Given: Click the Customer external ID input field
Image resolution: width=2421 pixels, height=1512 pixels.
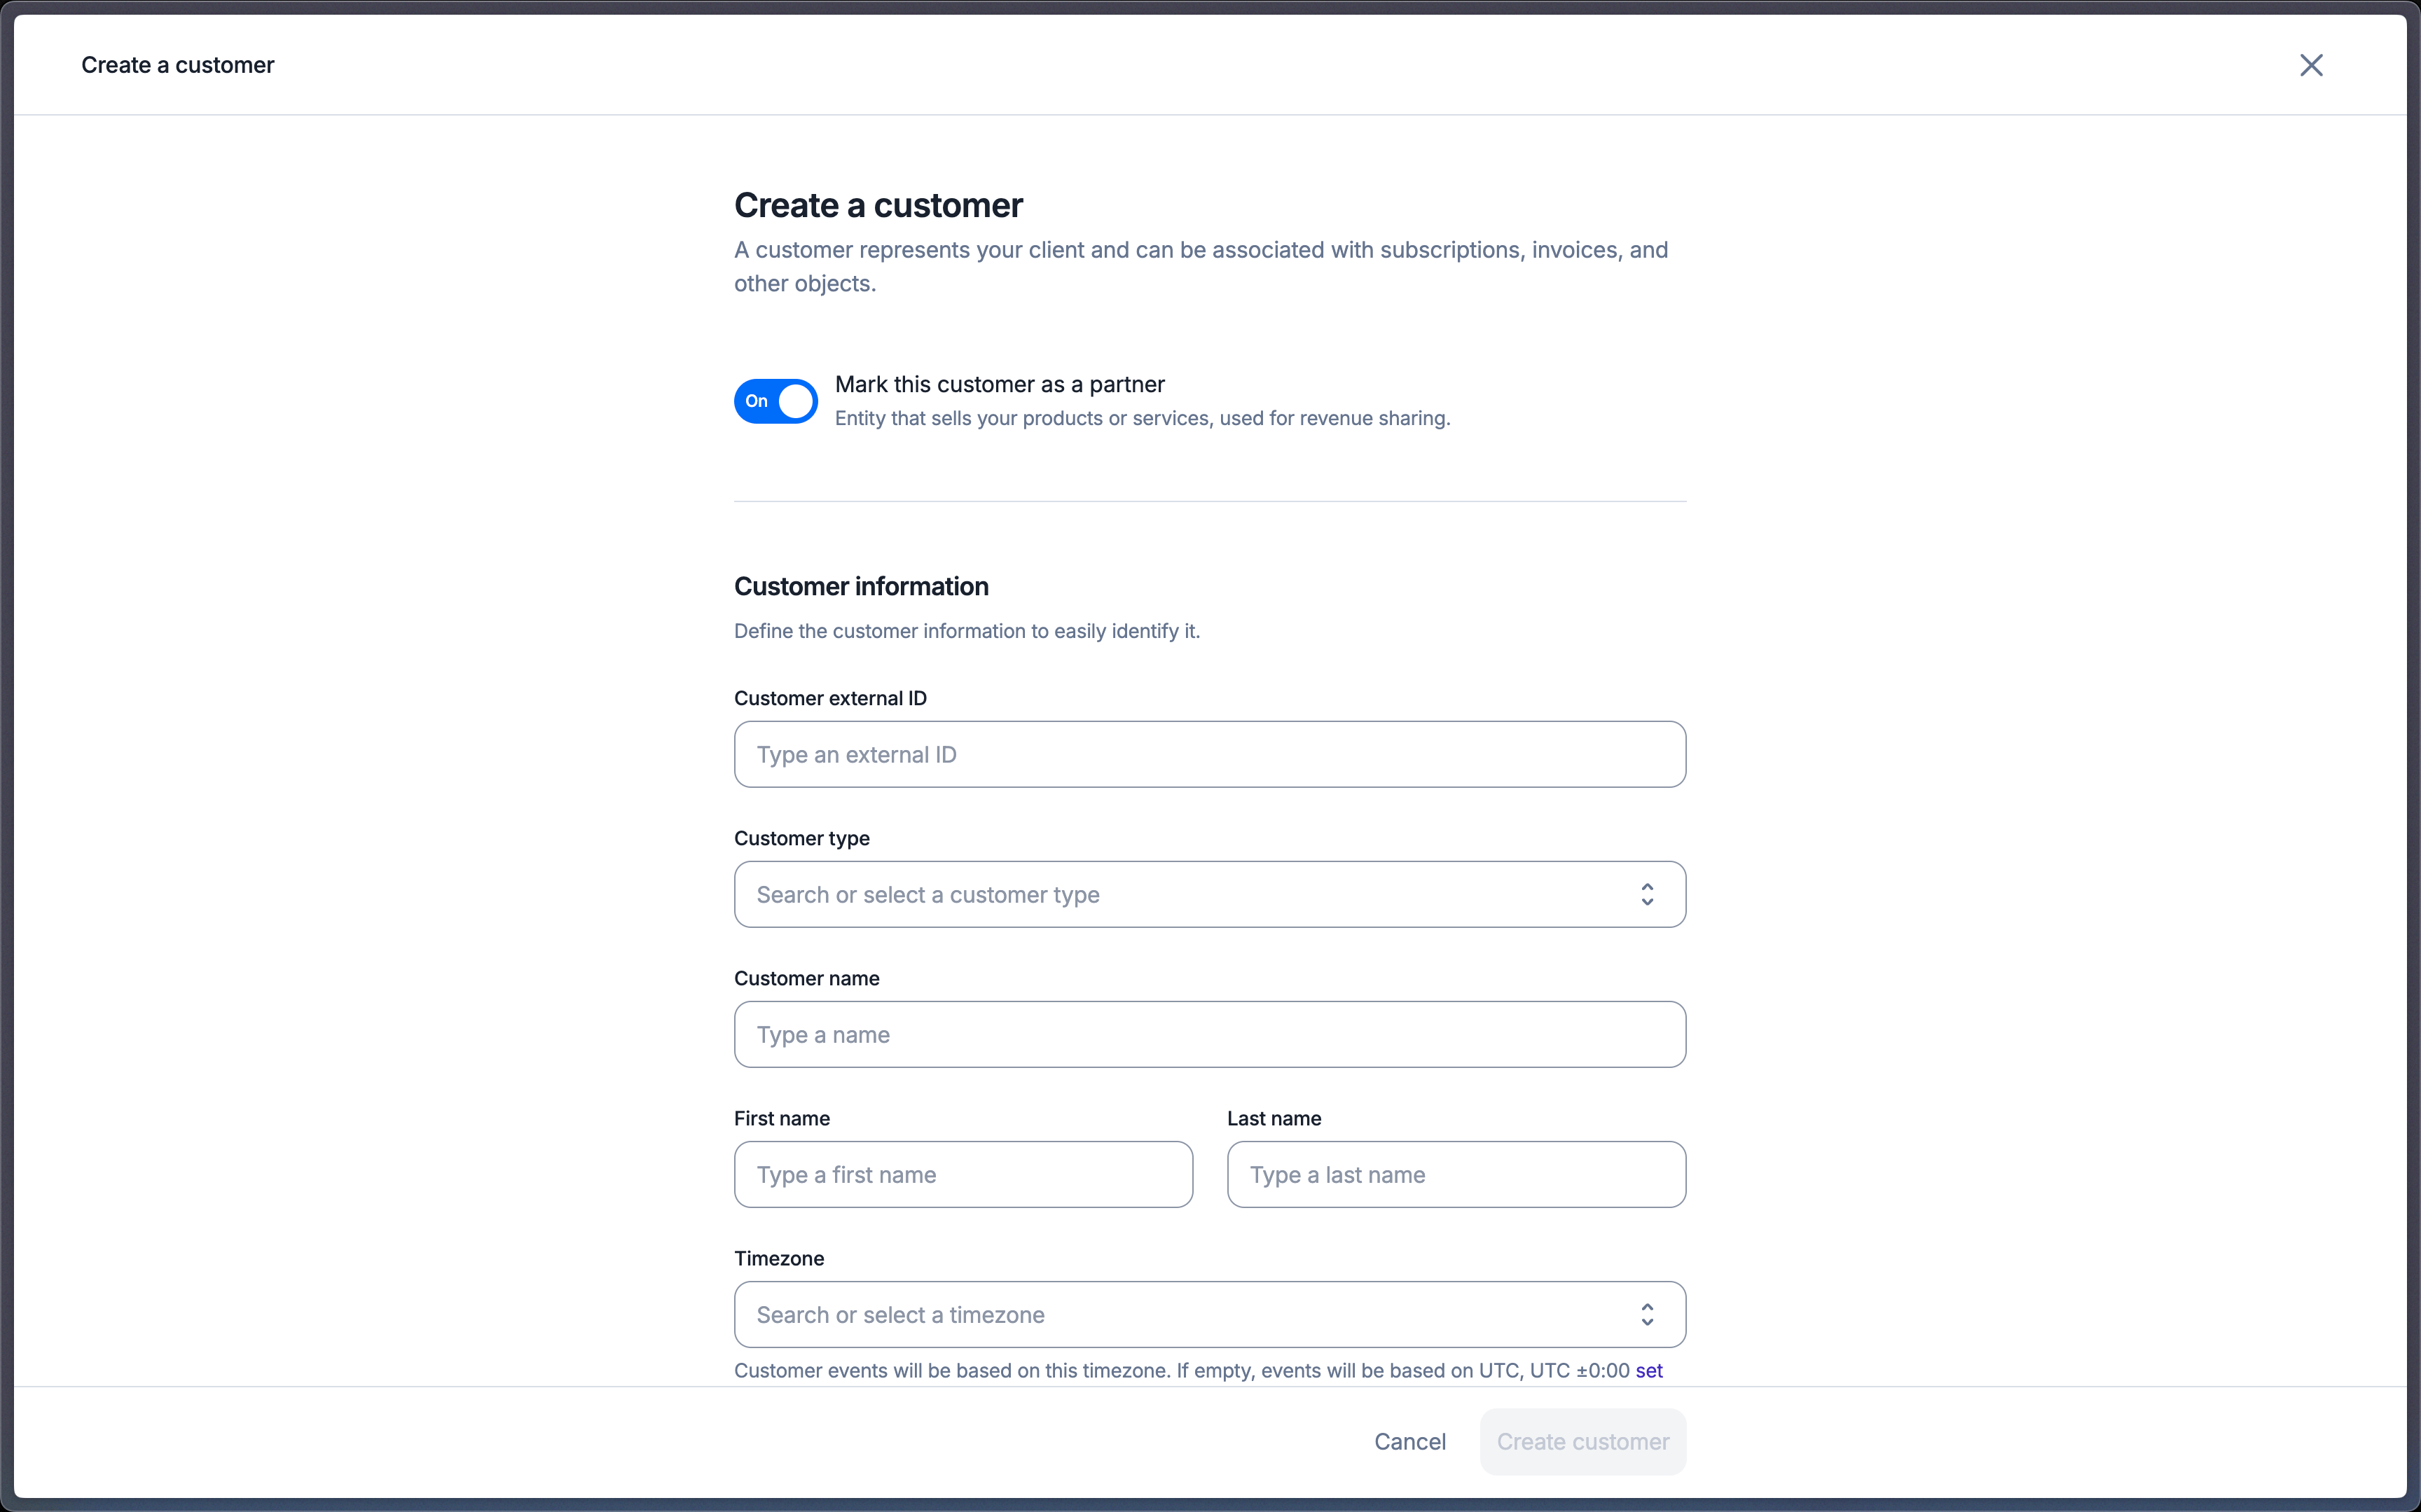Looking at the screenshot, I should (x=1210, y=754).
